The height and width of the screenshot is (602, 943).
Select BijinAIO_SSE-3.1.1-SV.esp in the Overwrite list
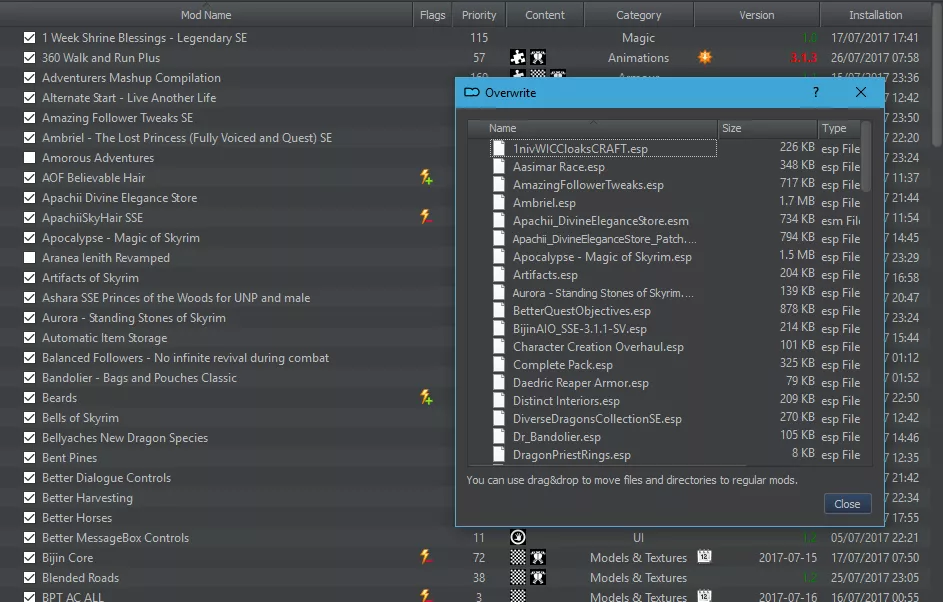580,329
